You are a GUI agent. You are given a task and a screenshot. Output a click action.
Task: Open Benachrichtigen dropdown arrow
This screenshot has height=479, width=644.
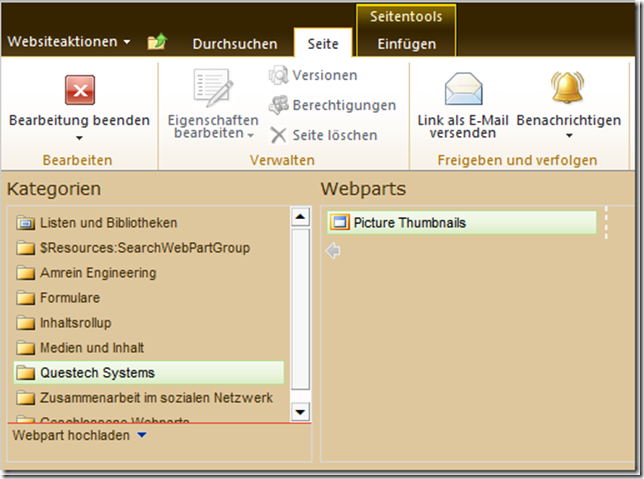(569, 136)
